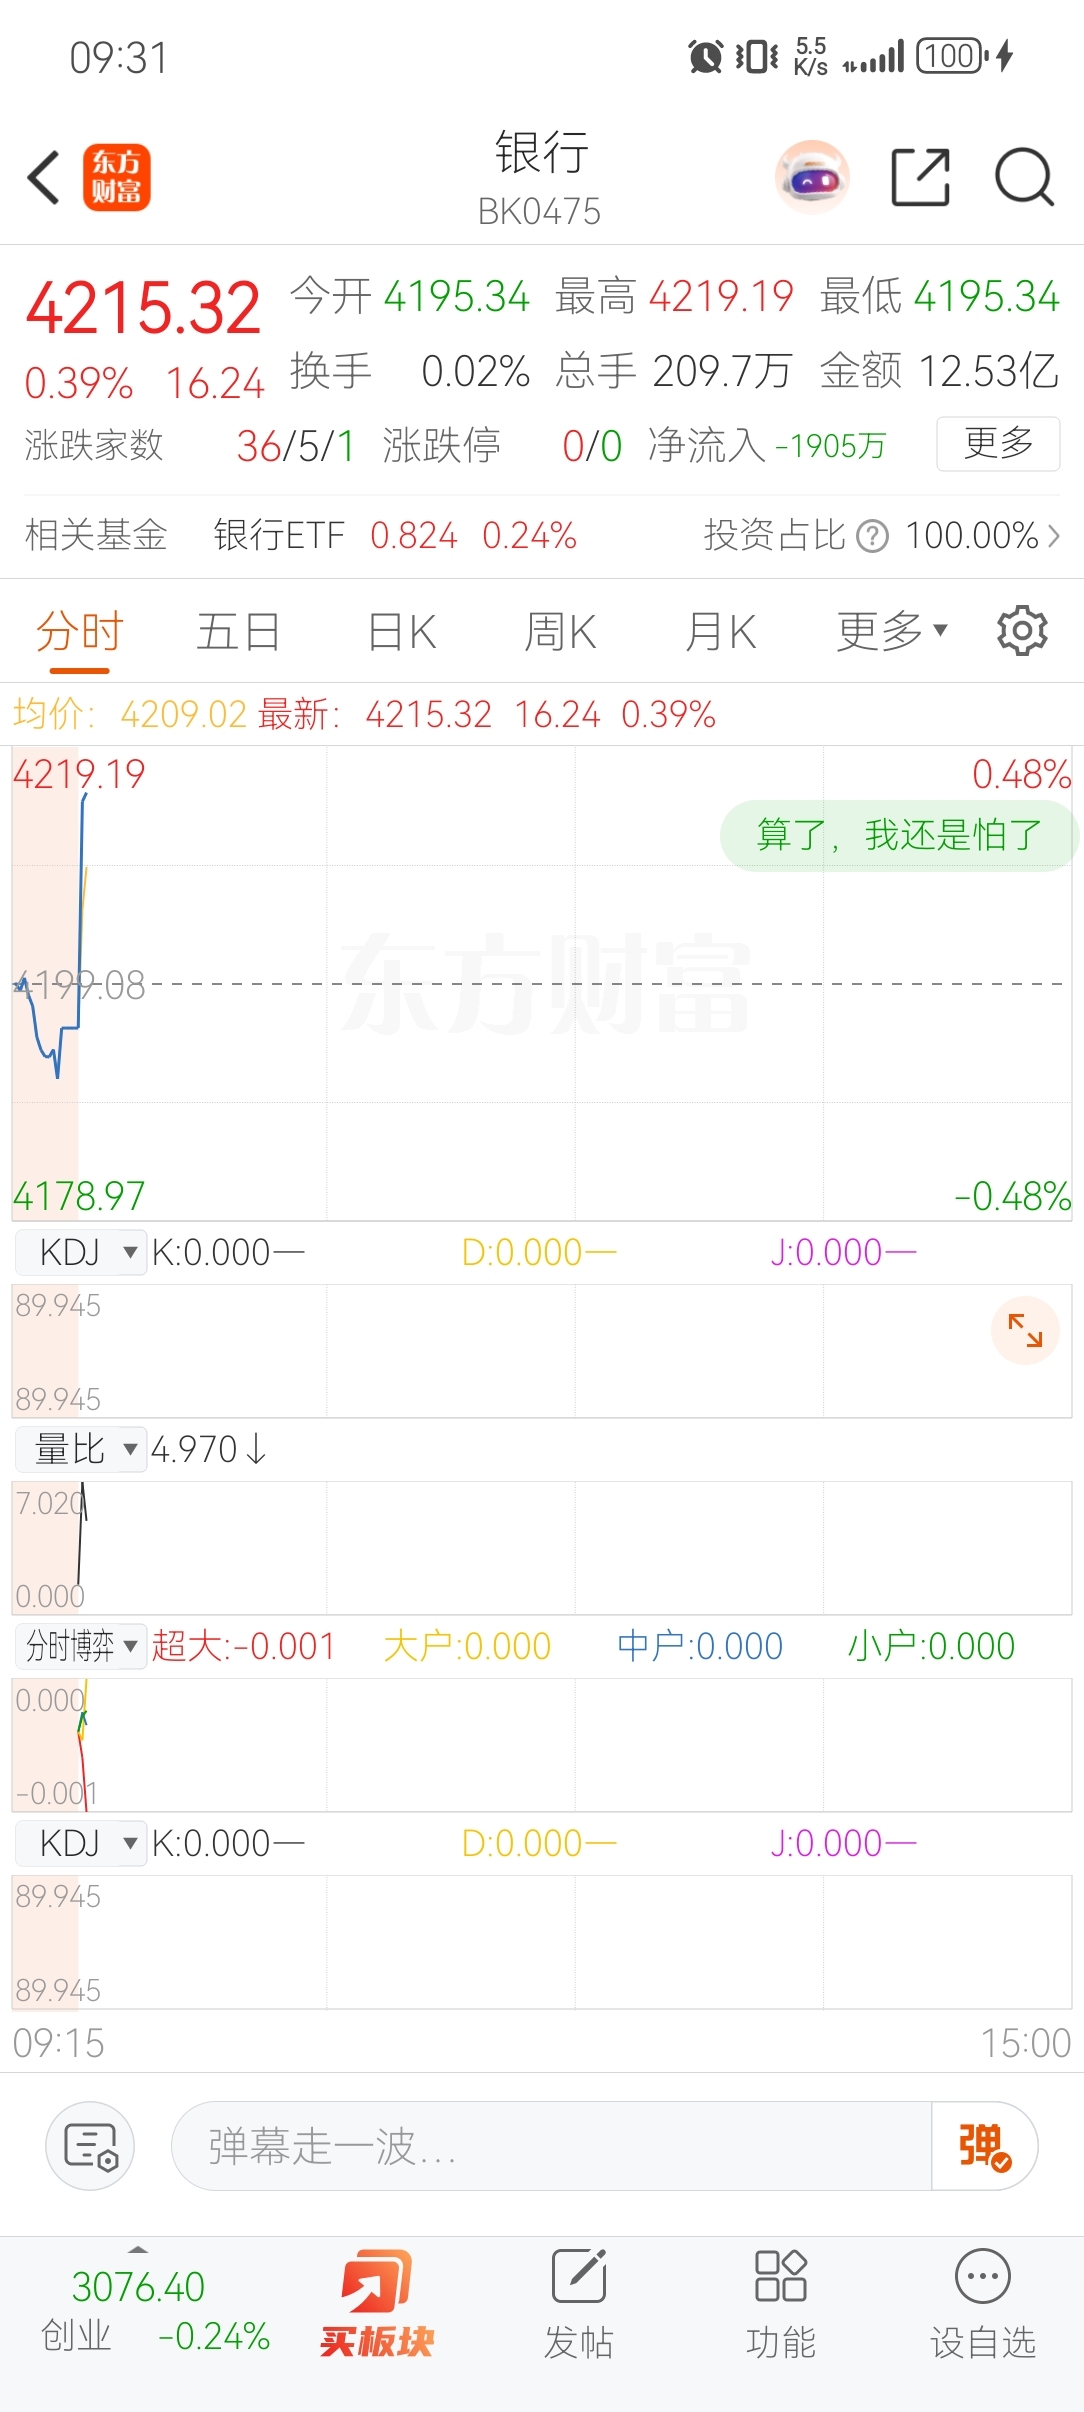This screenshot has width=1084, height=2412.
Task: Expand chart with fullscreen arrows icon
Action: pyautogui.click(x=1025, y=1330)
